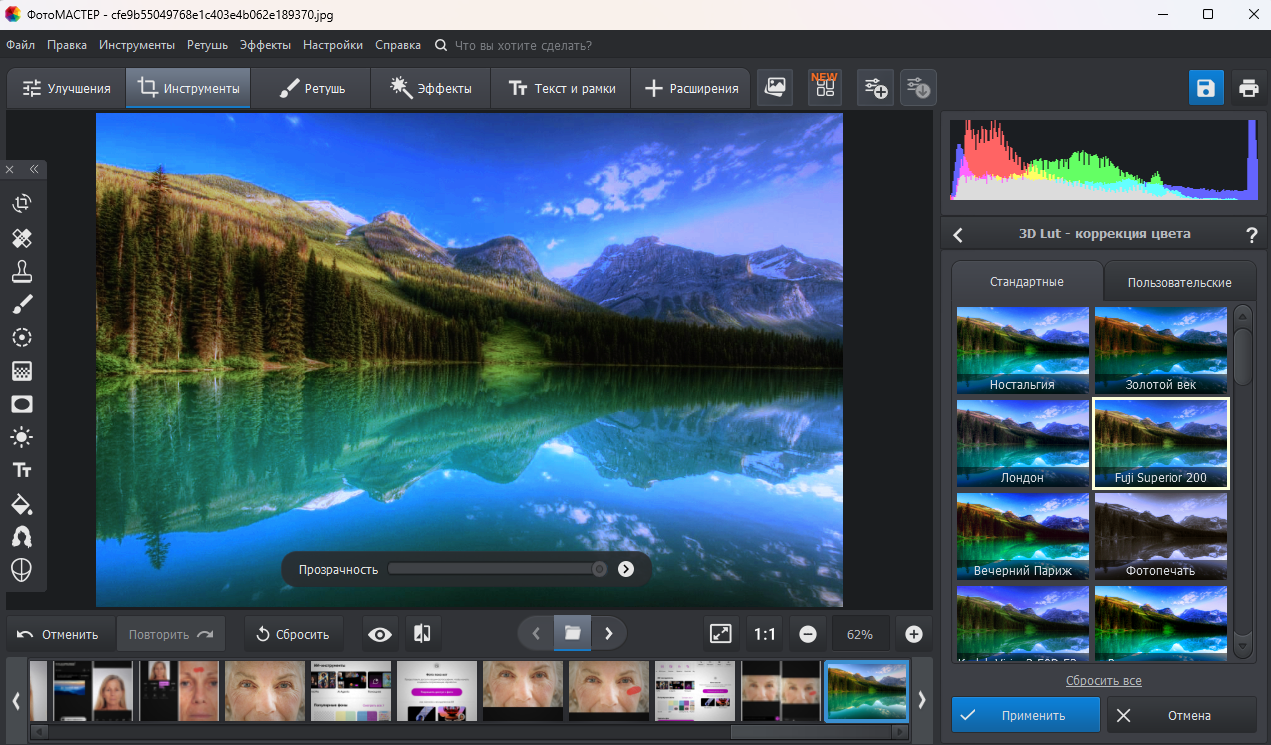Click the Отмена button

[1181, 715]
